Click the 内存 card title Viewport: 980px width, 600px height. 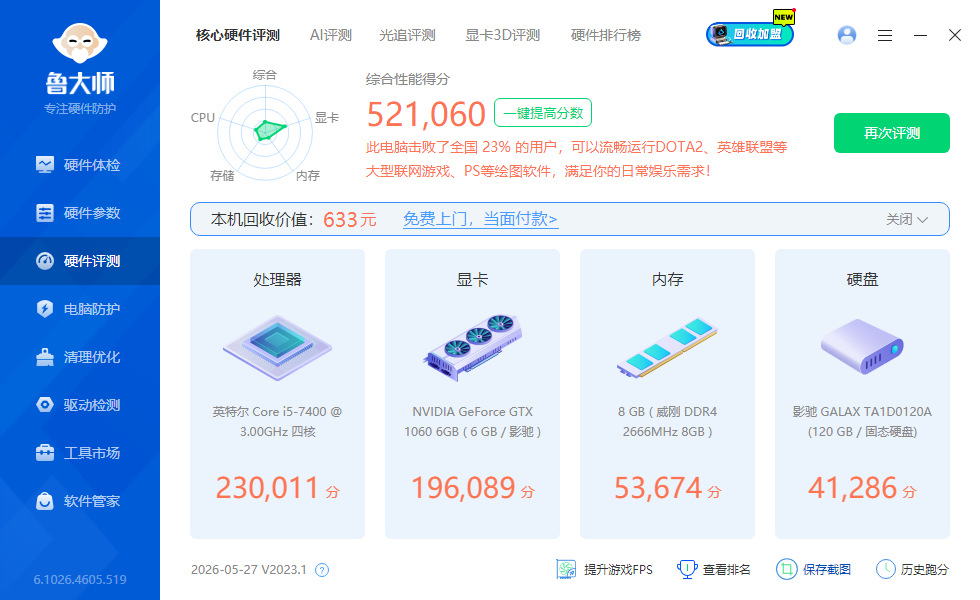(x=667, y=279)
